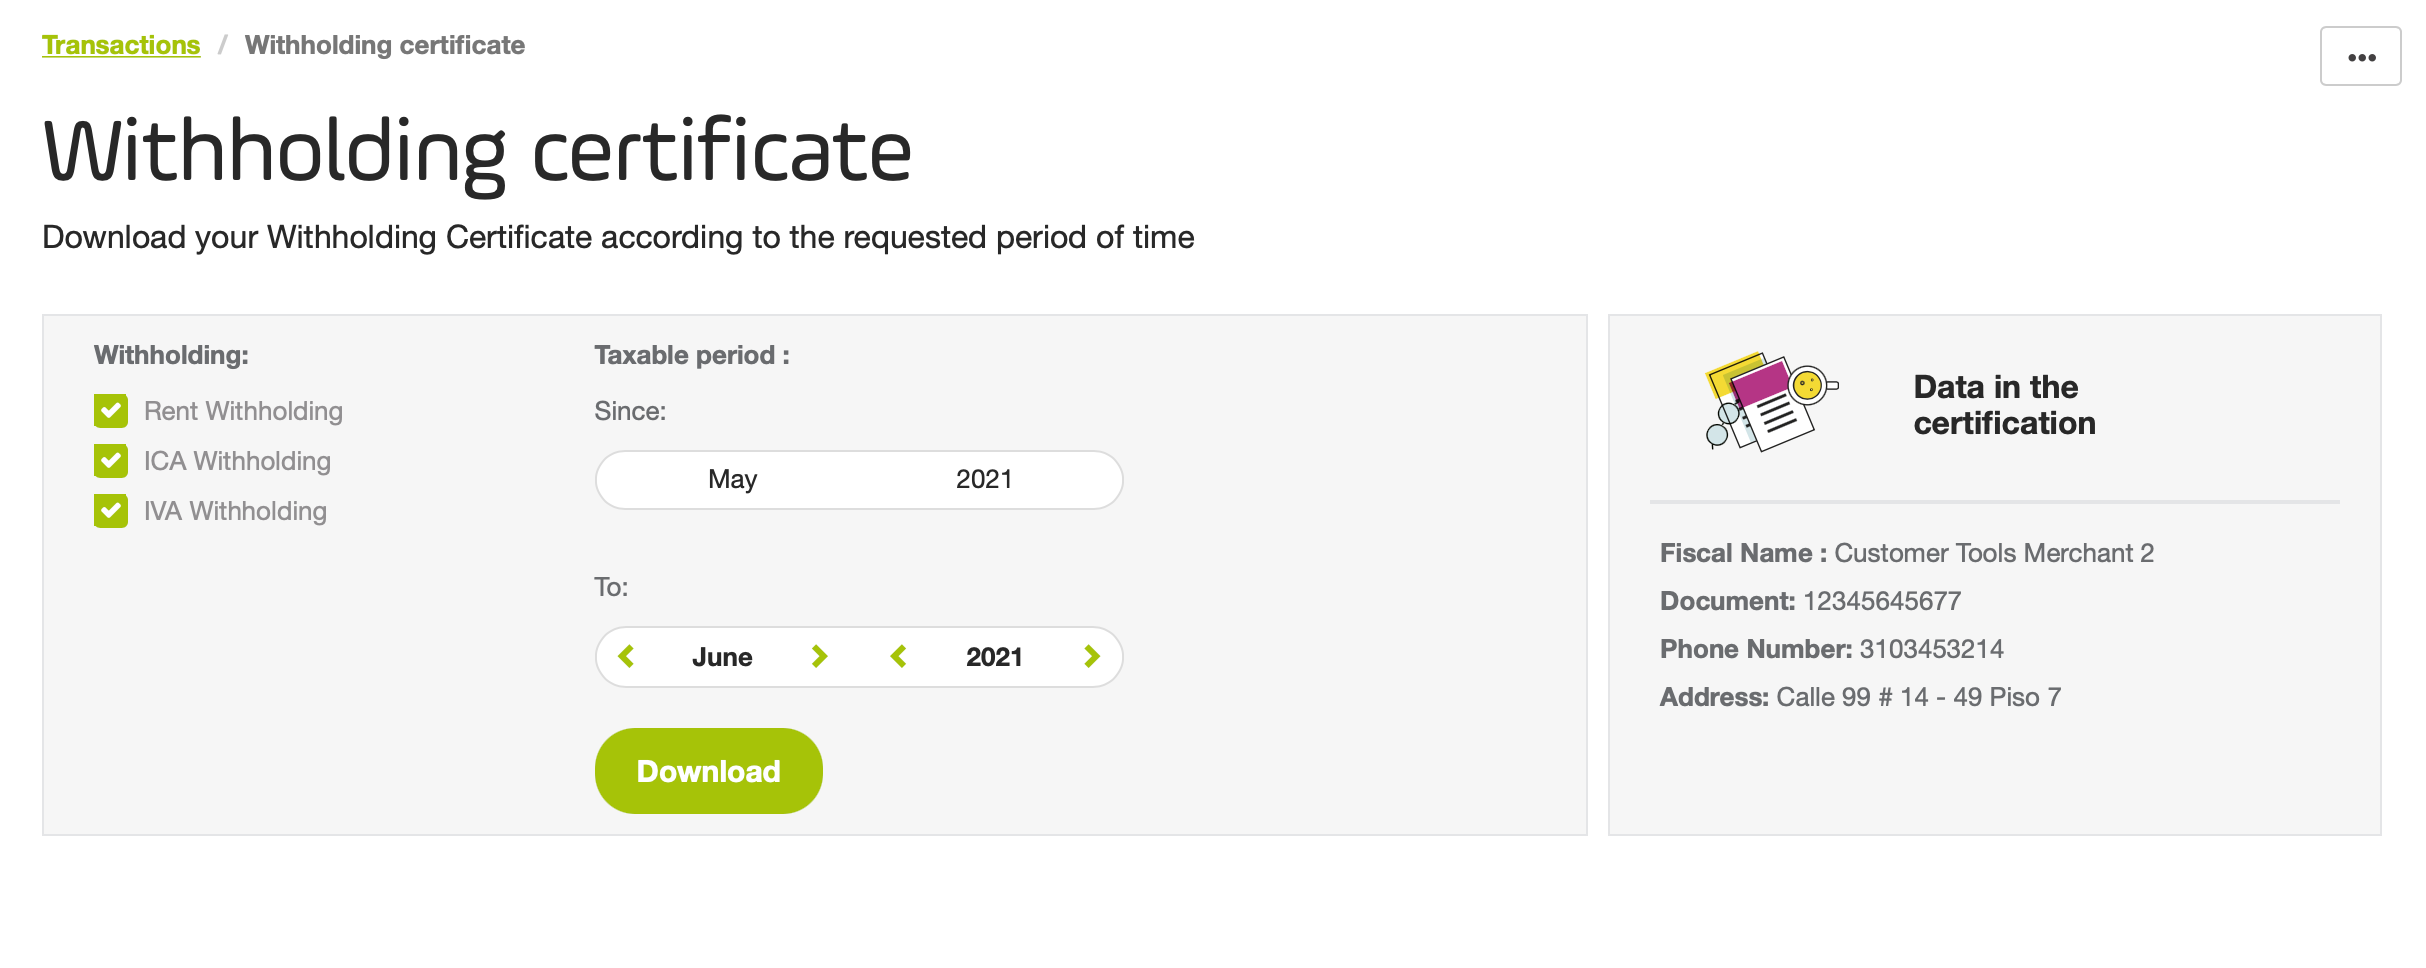Select the Data in the certification heading
Image resolution: width=2426 pixels, height=968 pixels.
(x=2004, y=405)
